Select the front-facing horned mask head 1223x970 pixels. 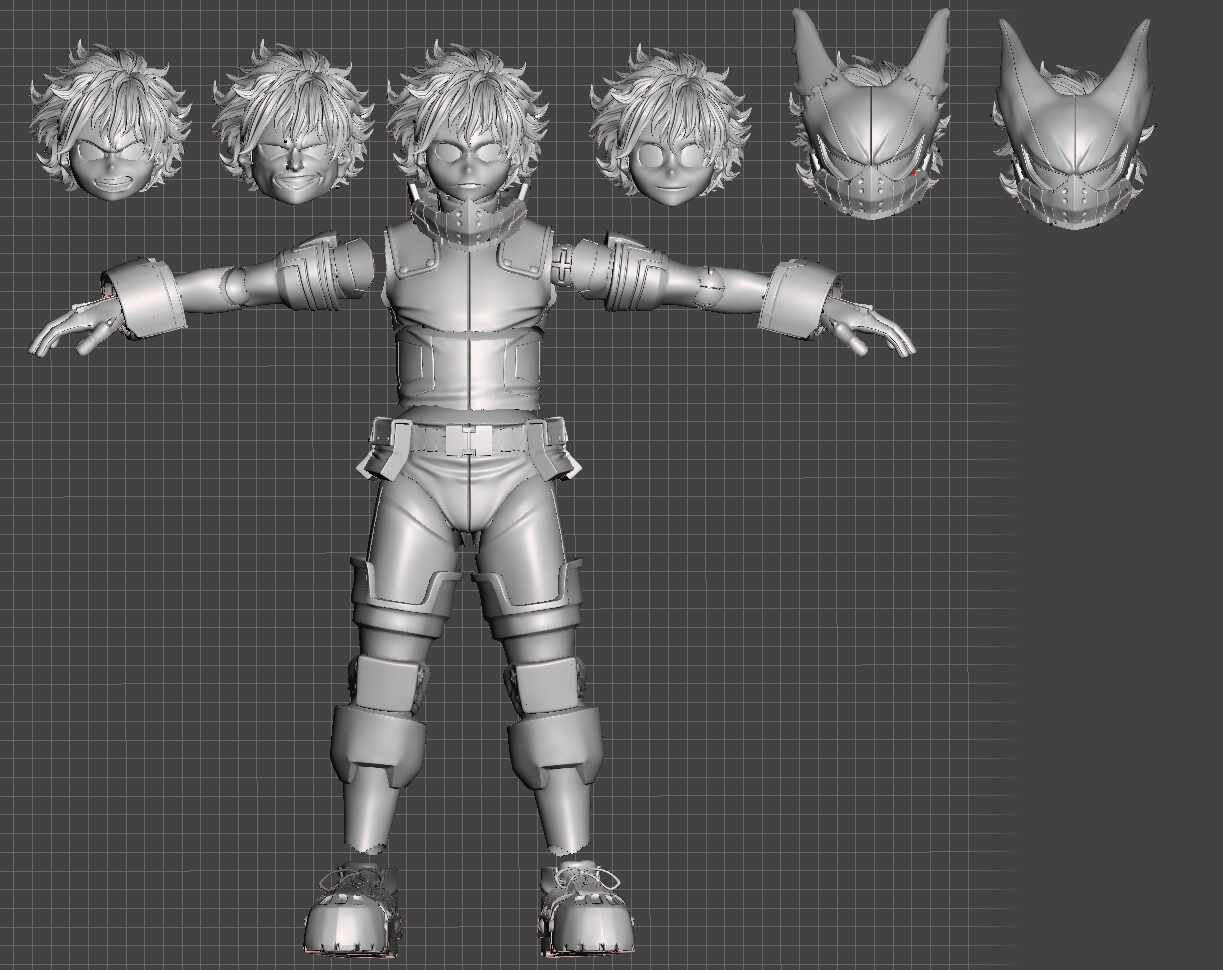tap(869, 115)
